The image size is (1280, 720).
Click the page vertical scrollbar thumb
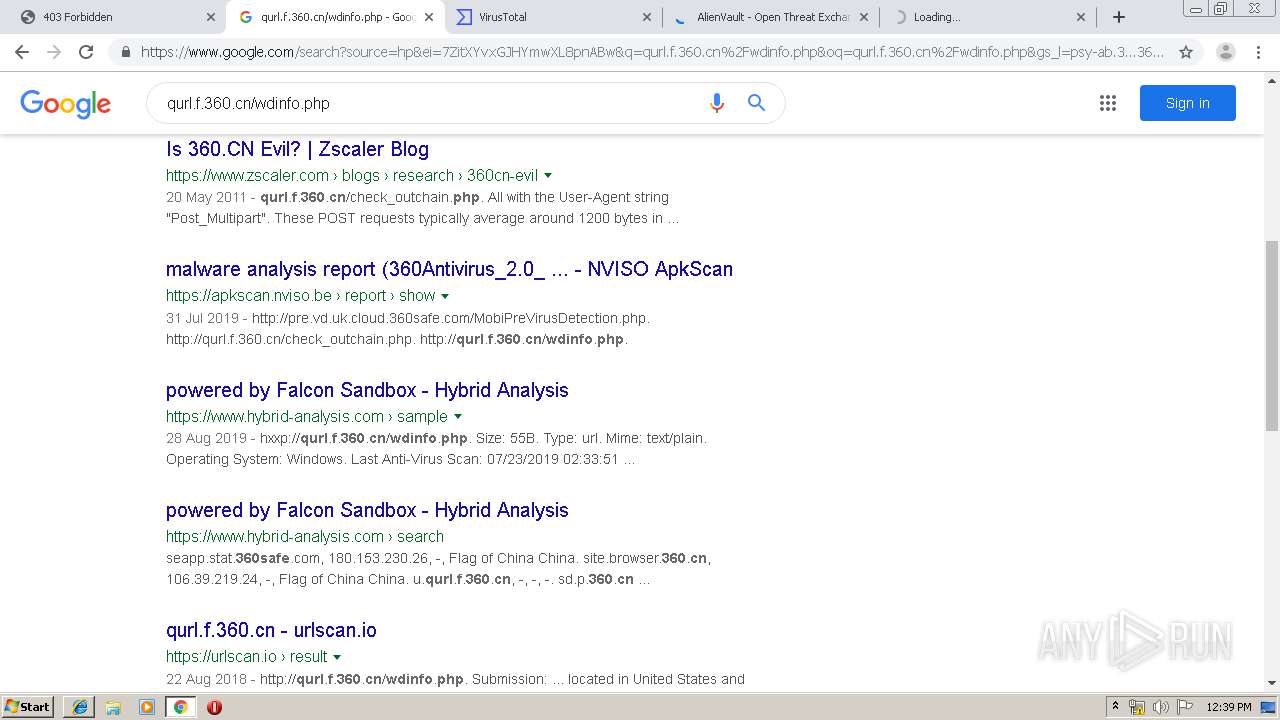click(1272, 335)
